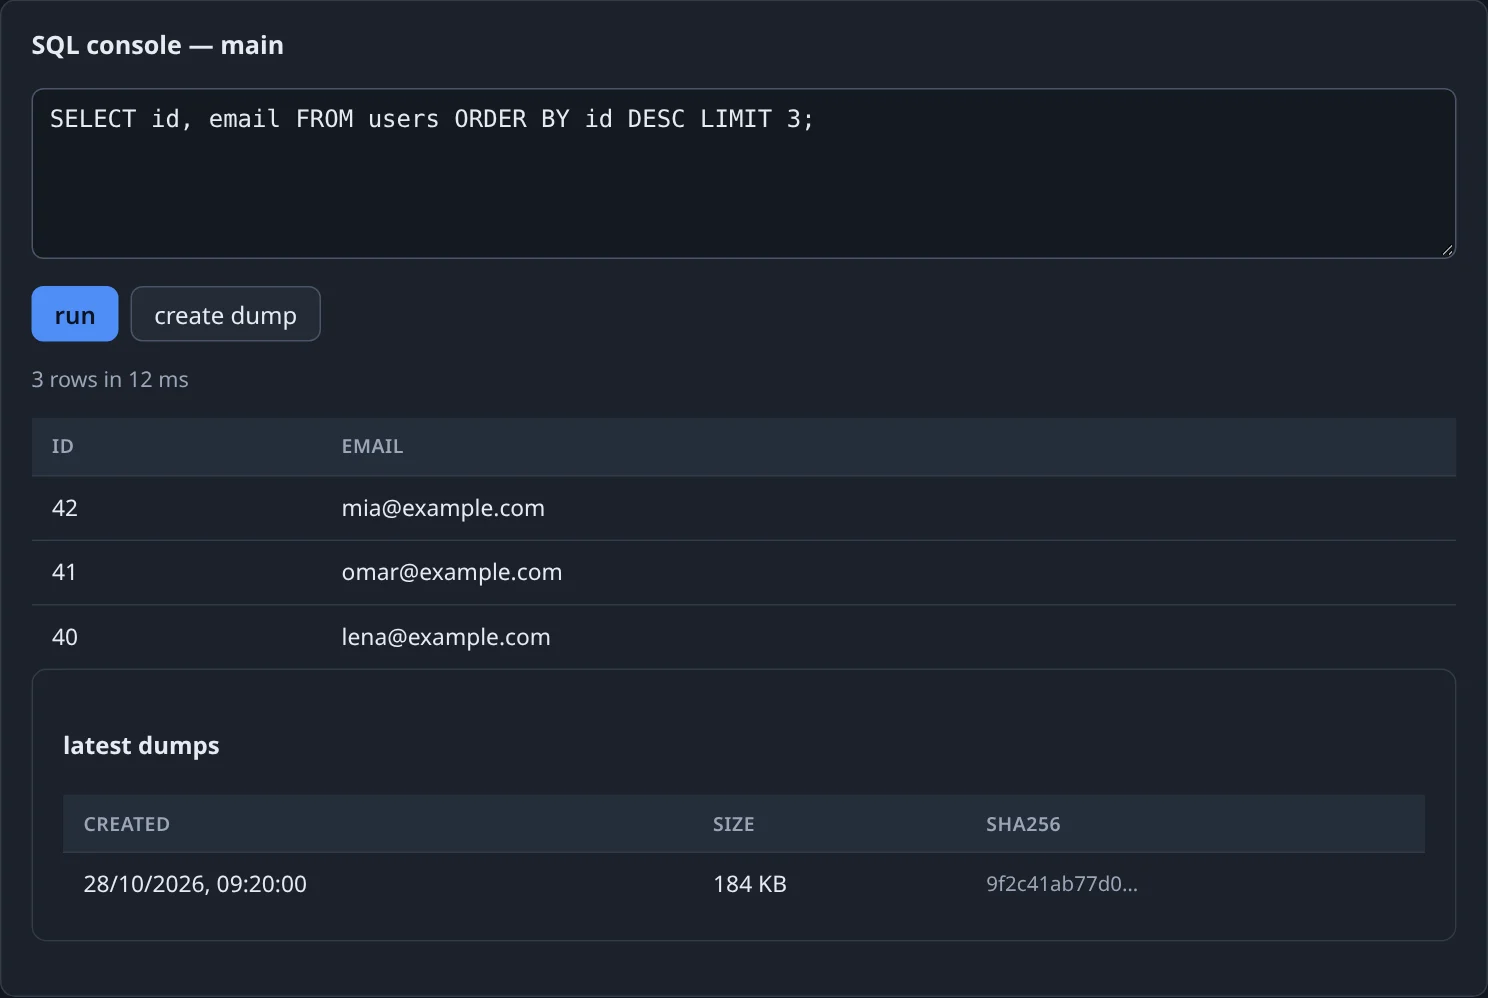Focus the SQL query text area
Screen dimensions: 1488x998
(x=744, y=174)
